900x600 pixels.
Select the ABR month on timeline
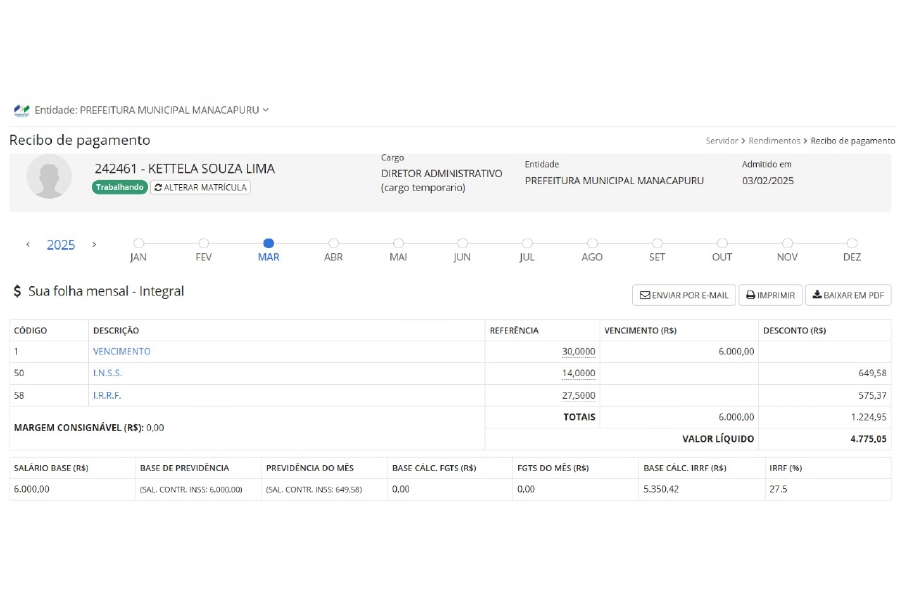tap(333, 243)
